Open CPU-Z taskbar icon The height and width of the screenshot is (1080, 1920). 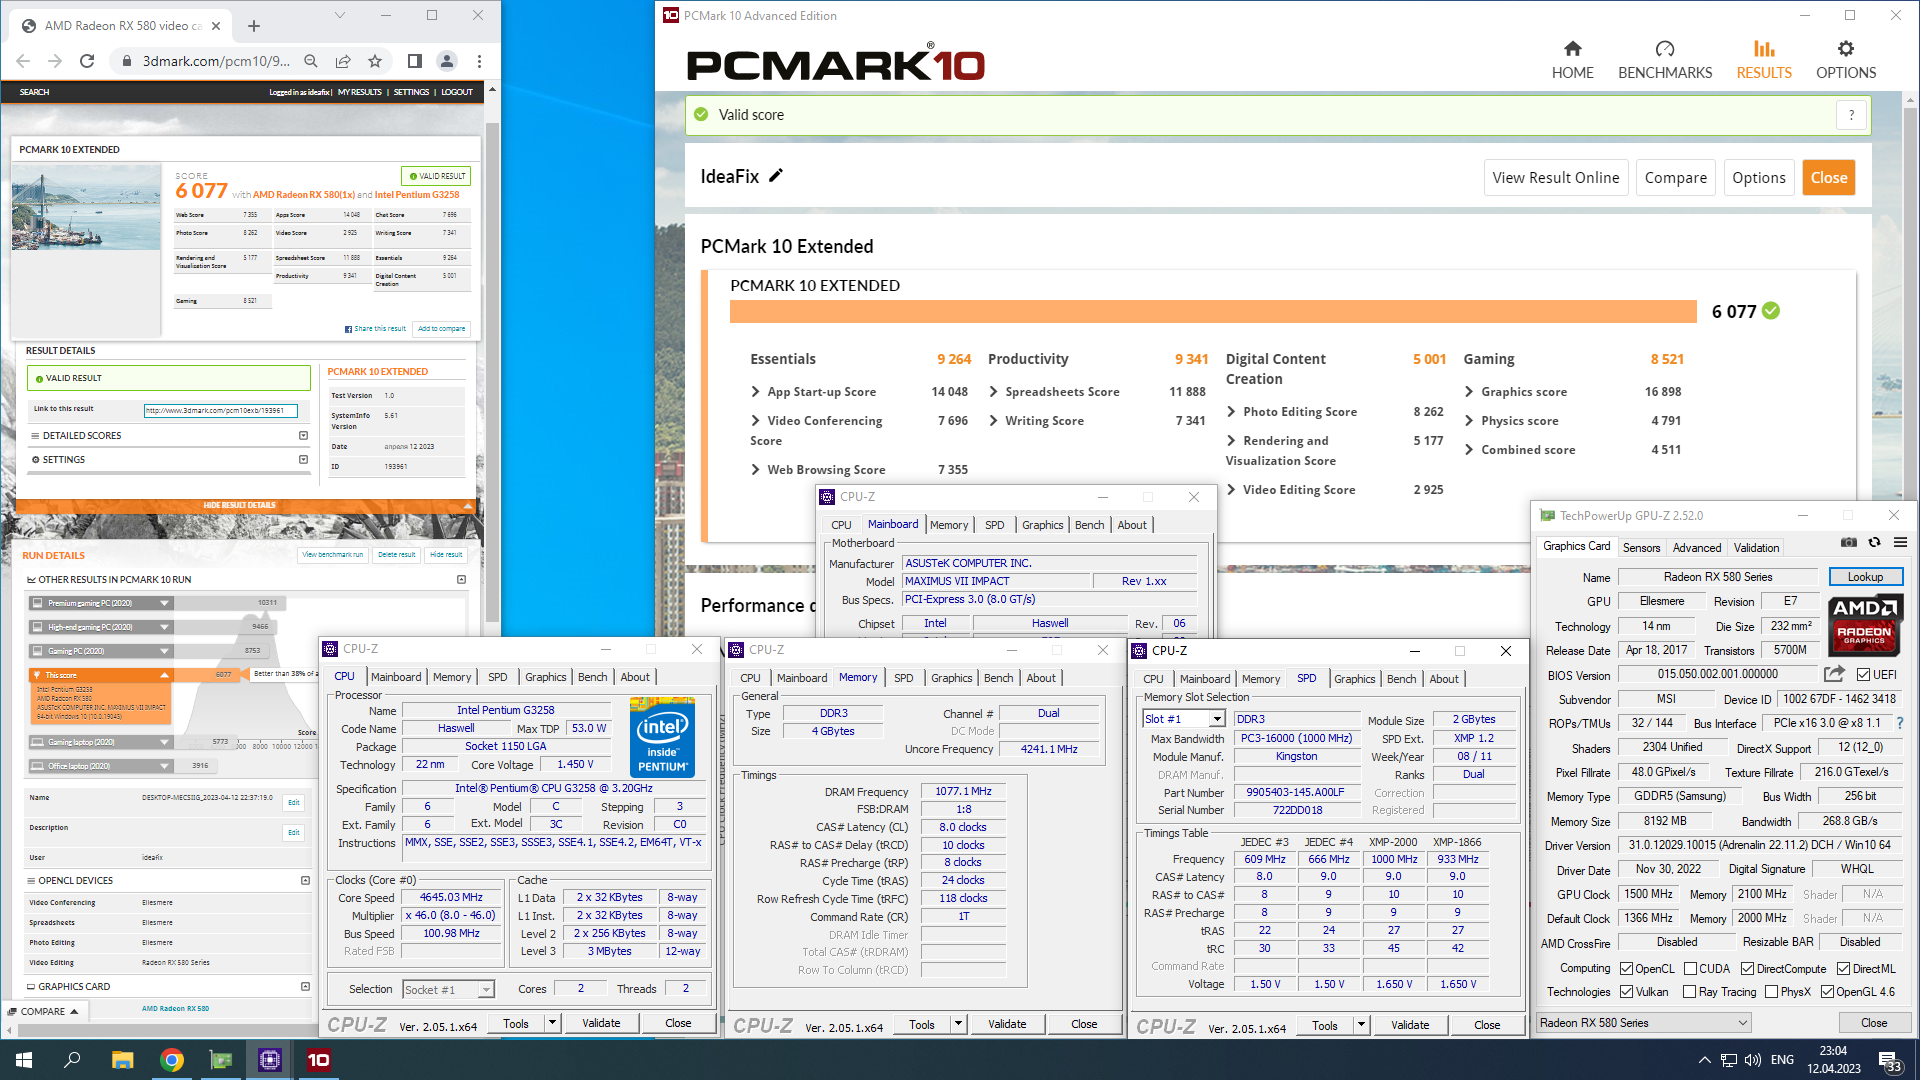pos(270,1060)
